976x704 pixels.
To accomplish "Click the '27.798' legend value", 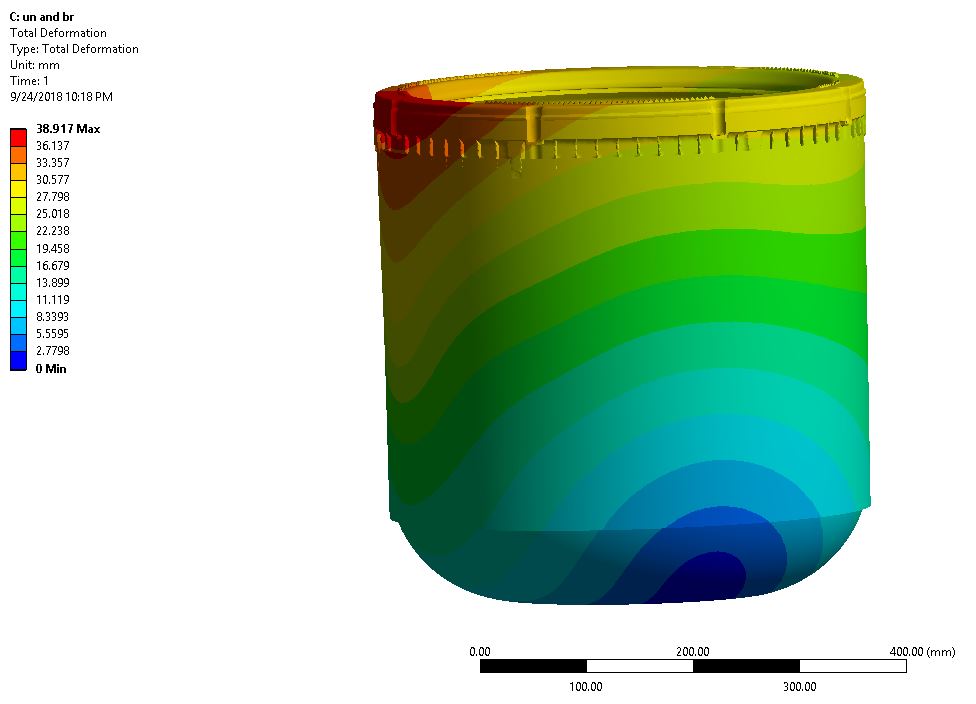I will pos(53,197).
